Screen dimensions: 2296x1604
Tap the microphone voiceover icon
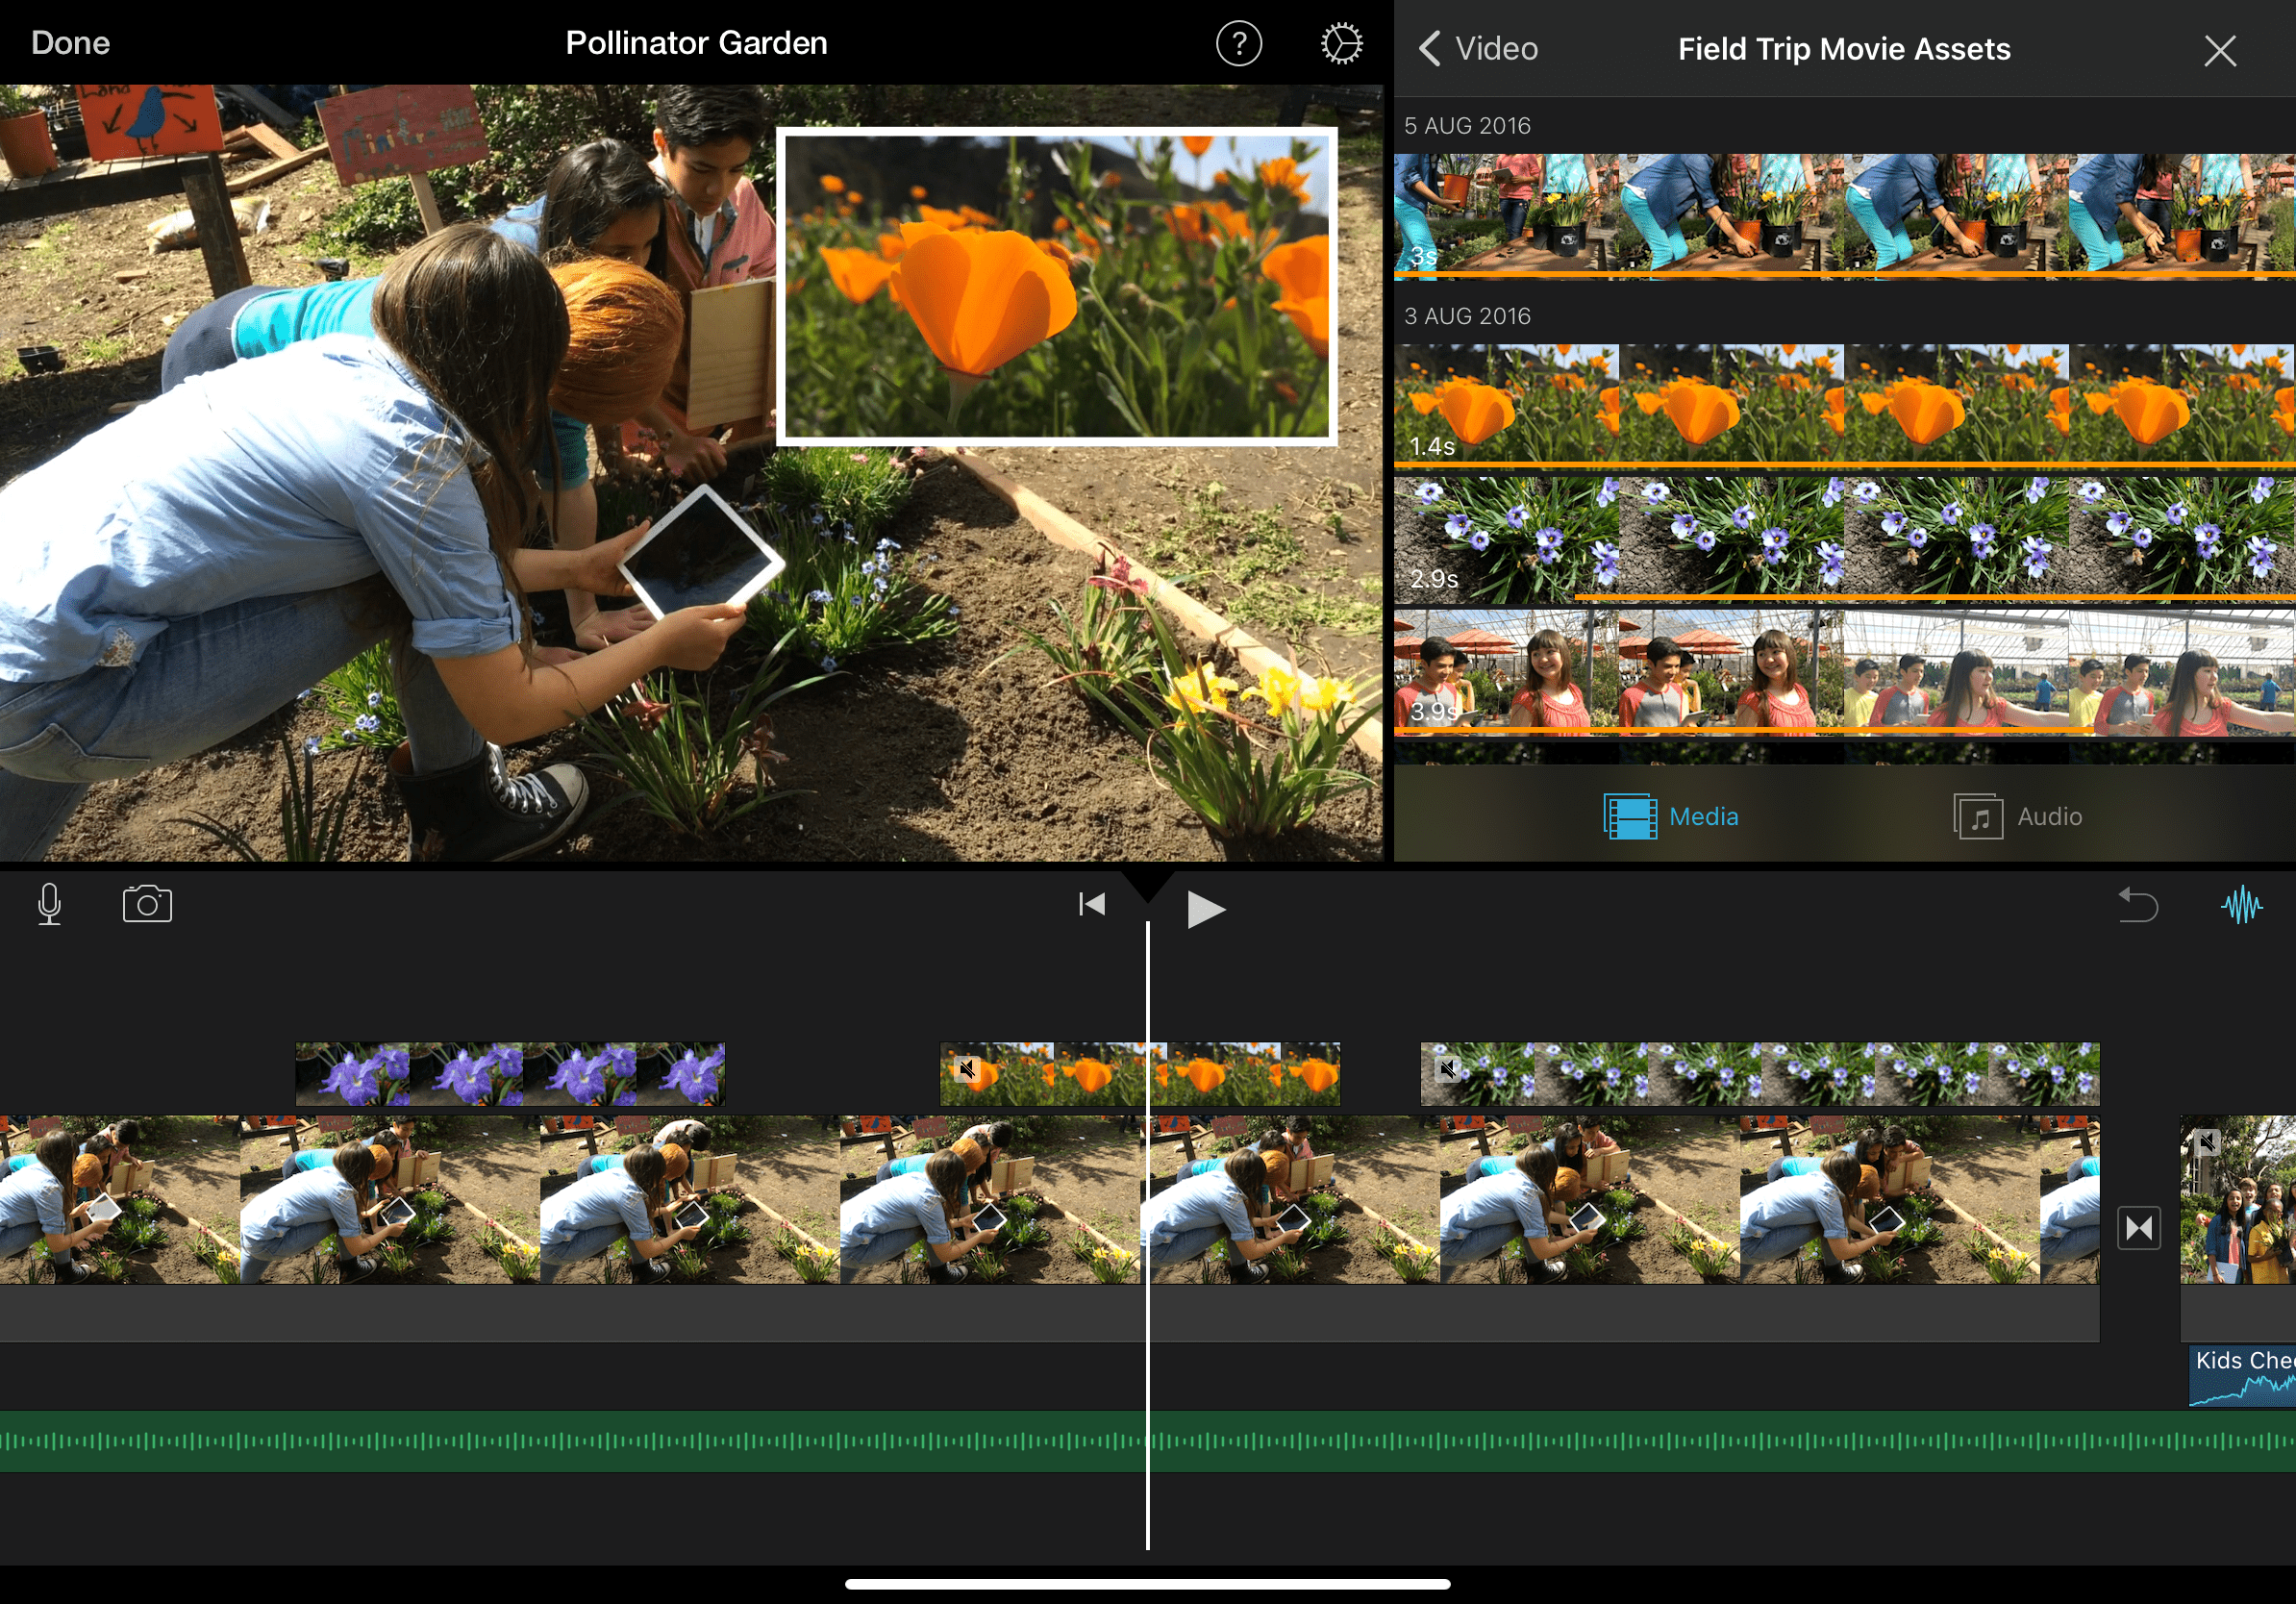[49, 905]
